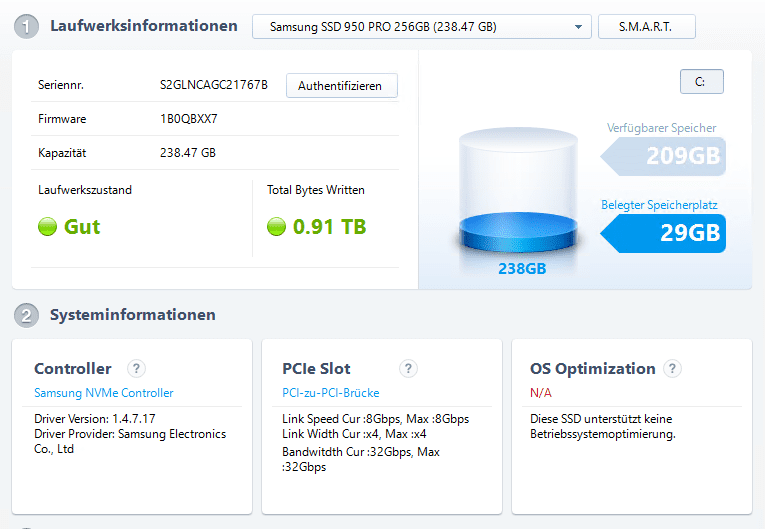
Task: Open the Samsung NVMe Controller link
Action: (103, 393)
